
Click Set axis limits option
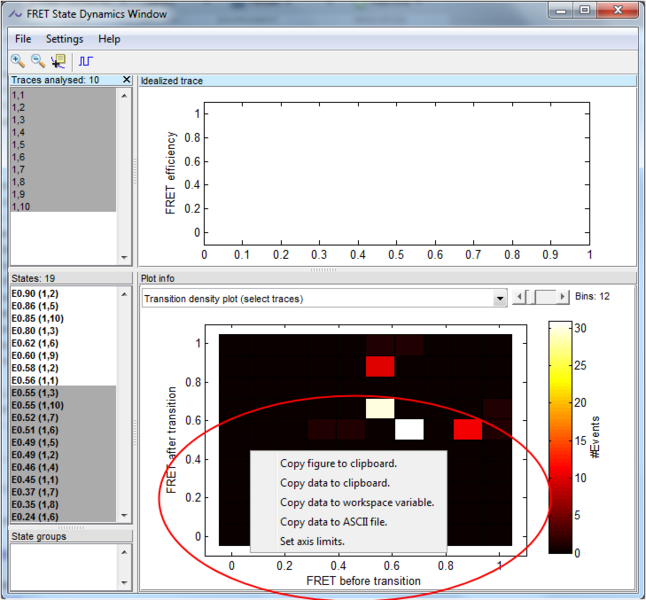pos(312,541)
